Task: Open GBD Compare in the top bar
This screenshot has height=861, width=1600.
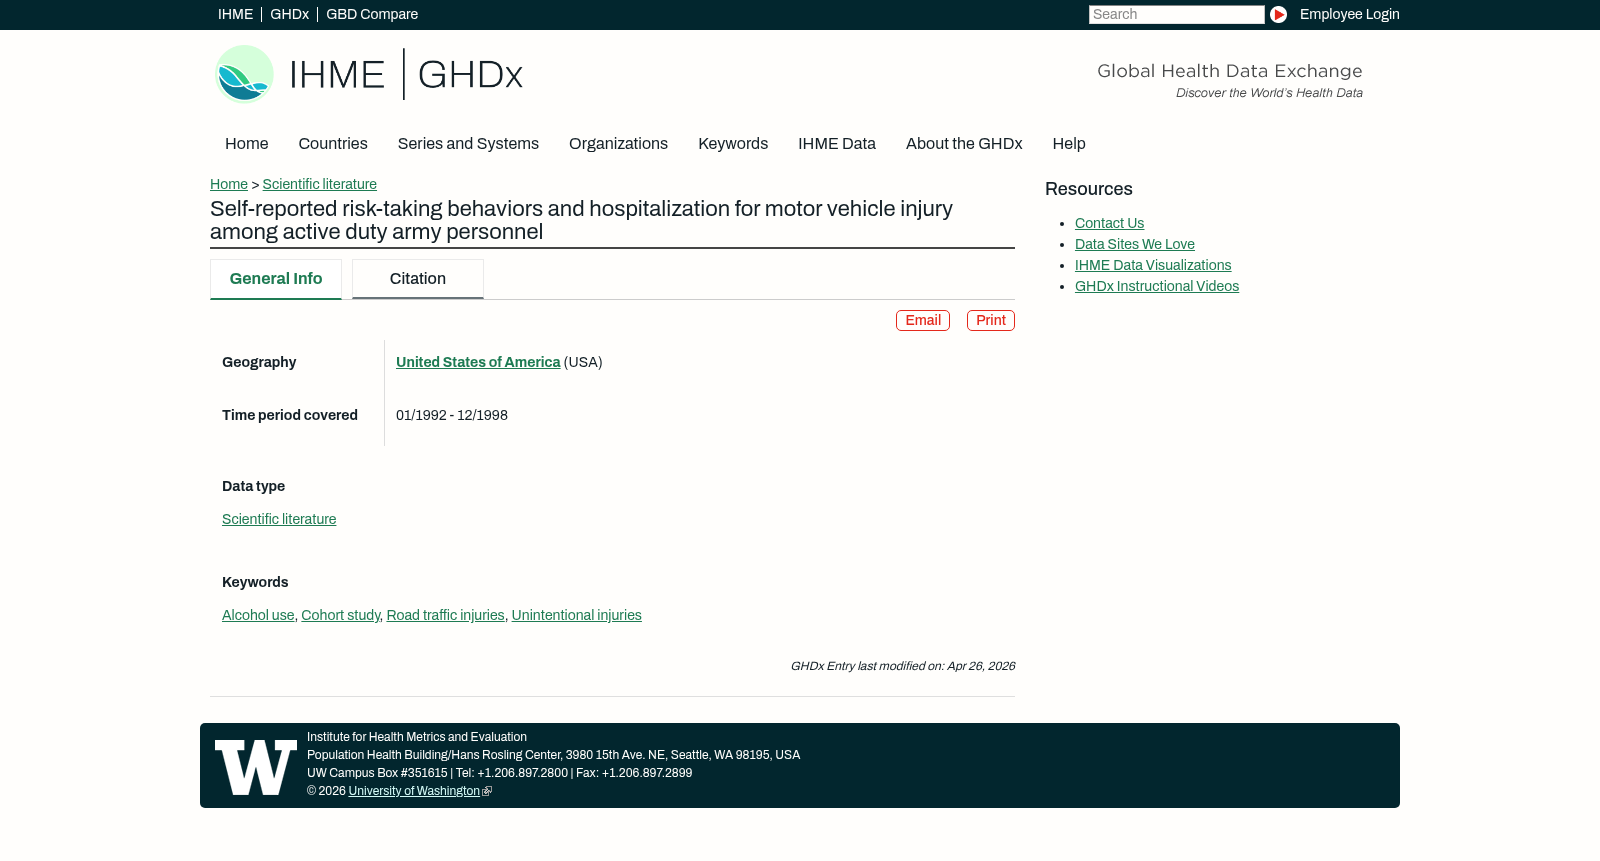Action: click(x=372, y=15)
